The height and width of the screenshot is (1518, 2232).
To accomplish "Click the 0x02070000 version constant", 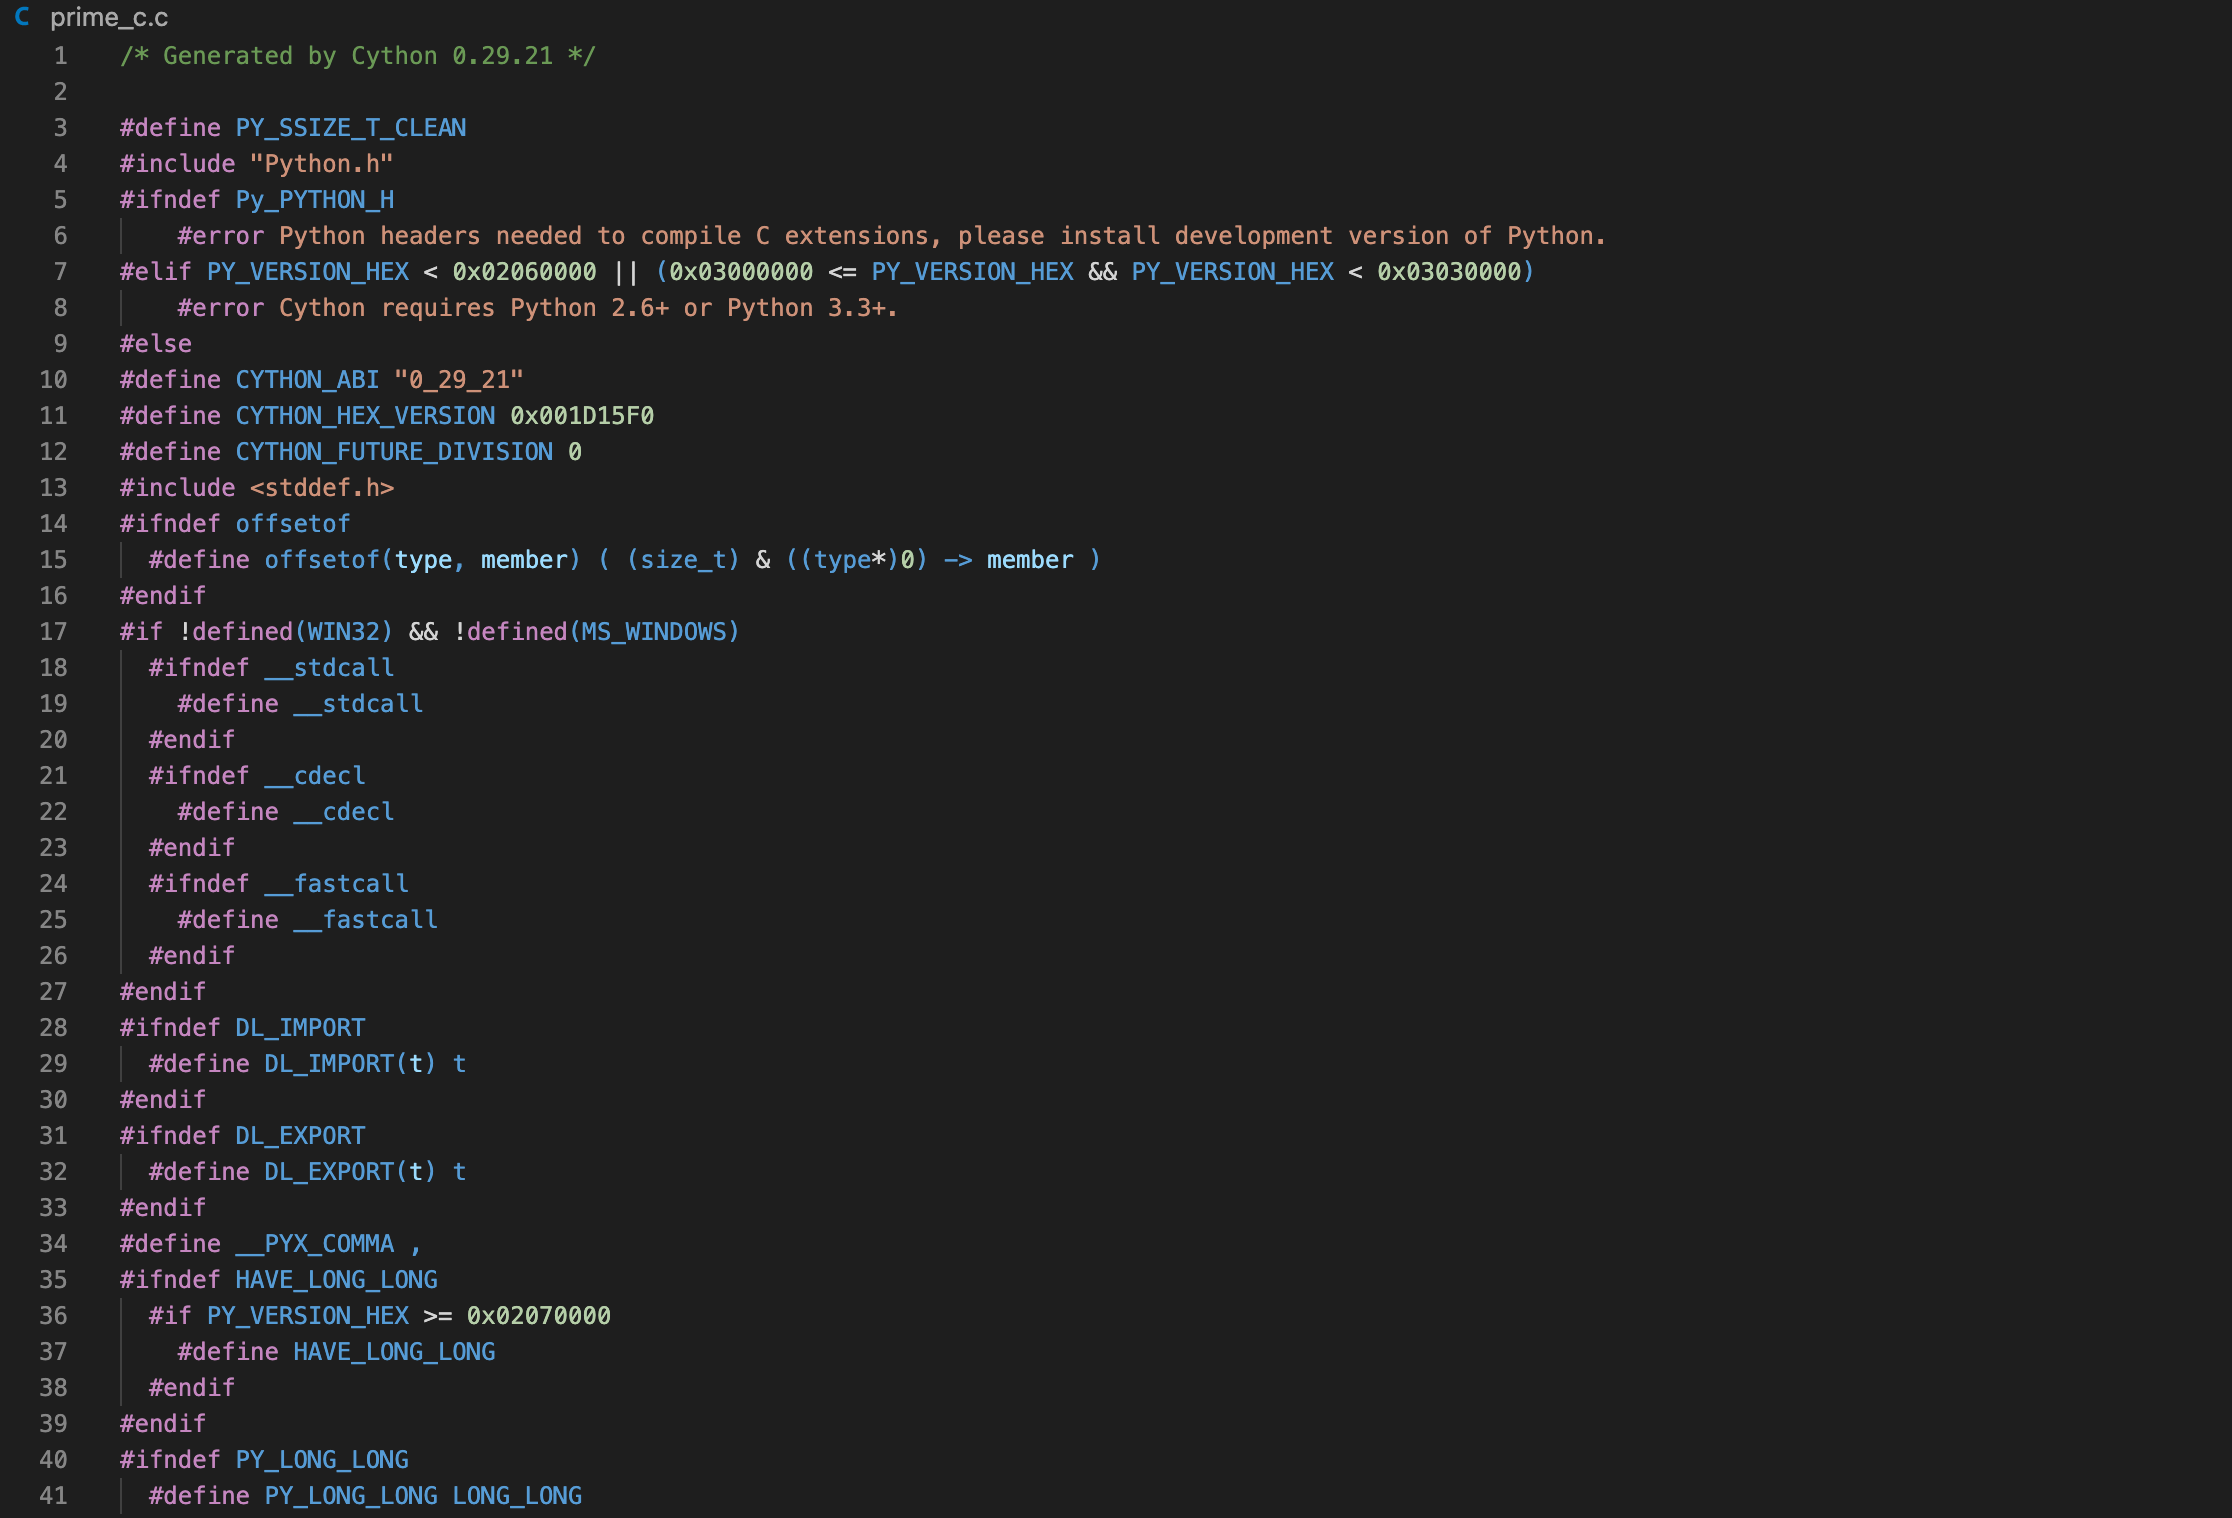I will point(539,1316).
